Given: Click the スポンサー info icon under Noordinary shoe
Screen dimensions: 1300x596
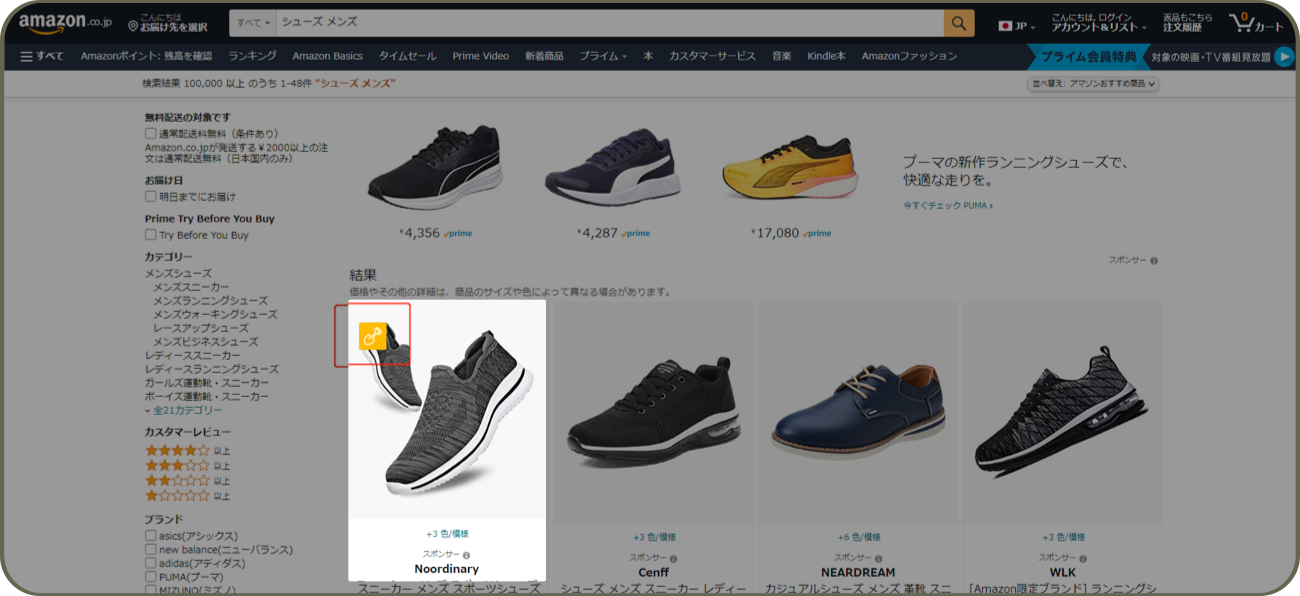Looking at the screenshot, I should coord(466,555).
